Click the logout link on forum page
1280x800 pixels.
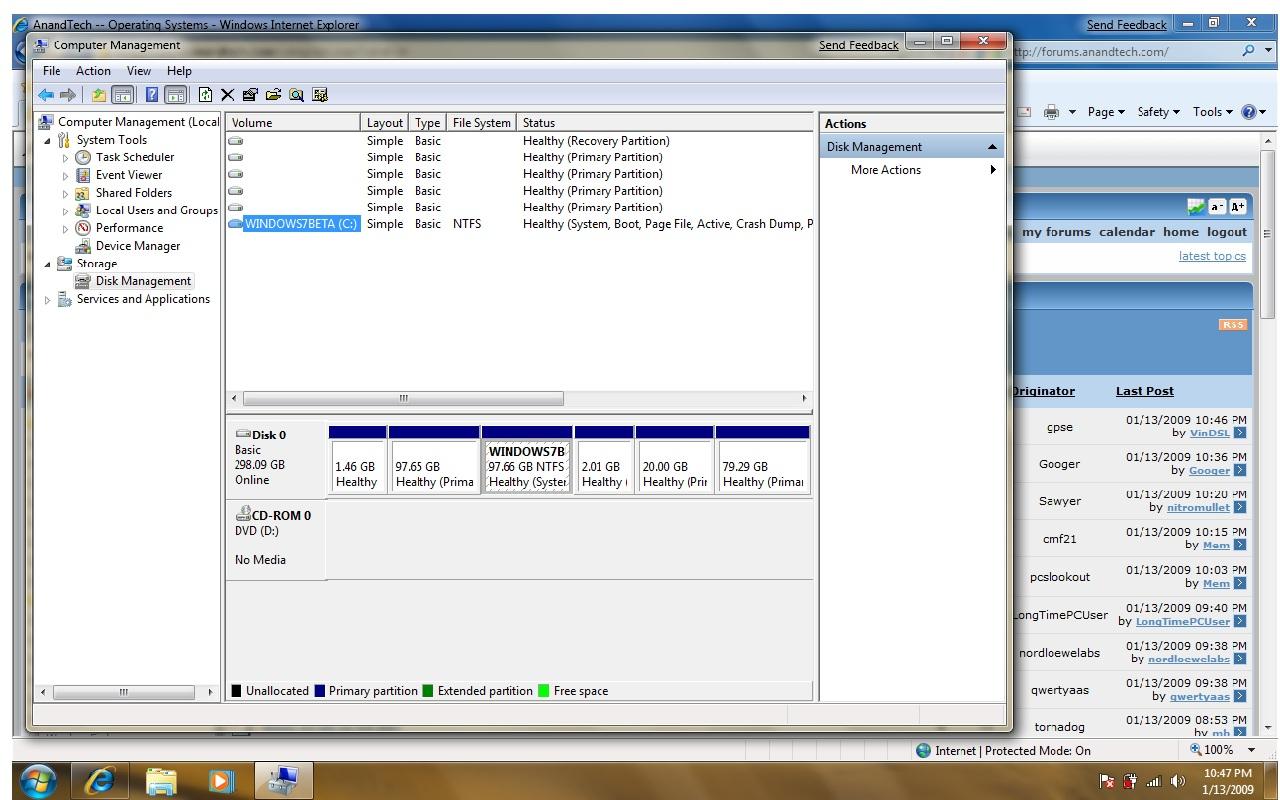pos(1227,232)
